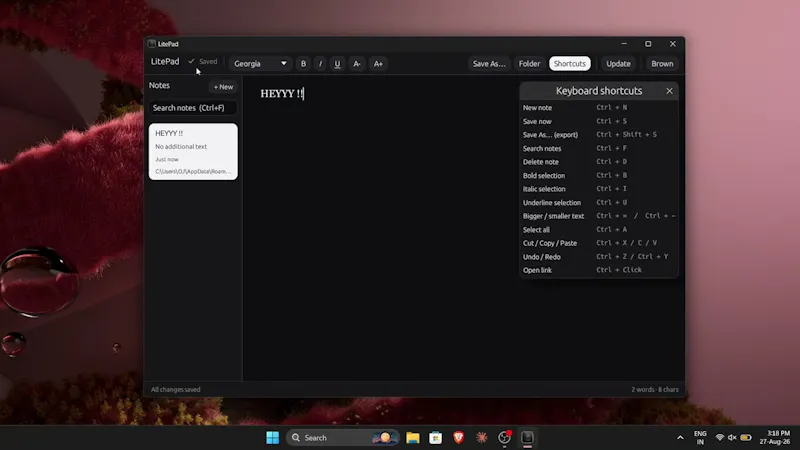Open the clock showing 3:18 PM
800x450 pixels.
pos(774,438)
